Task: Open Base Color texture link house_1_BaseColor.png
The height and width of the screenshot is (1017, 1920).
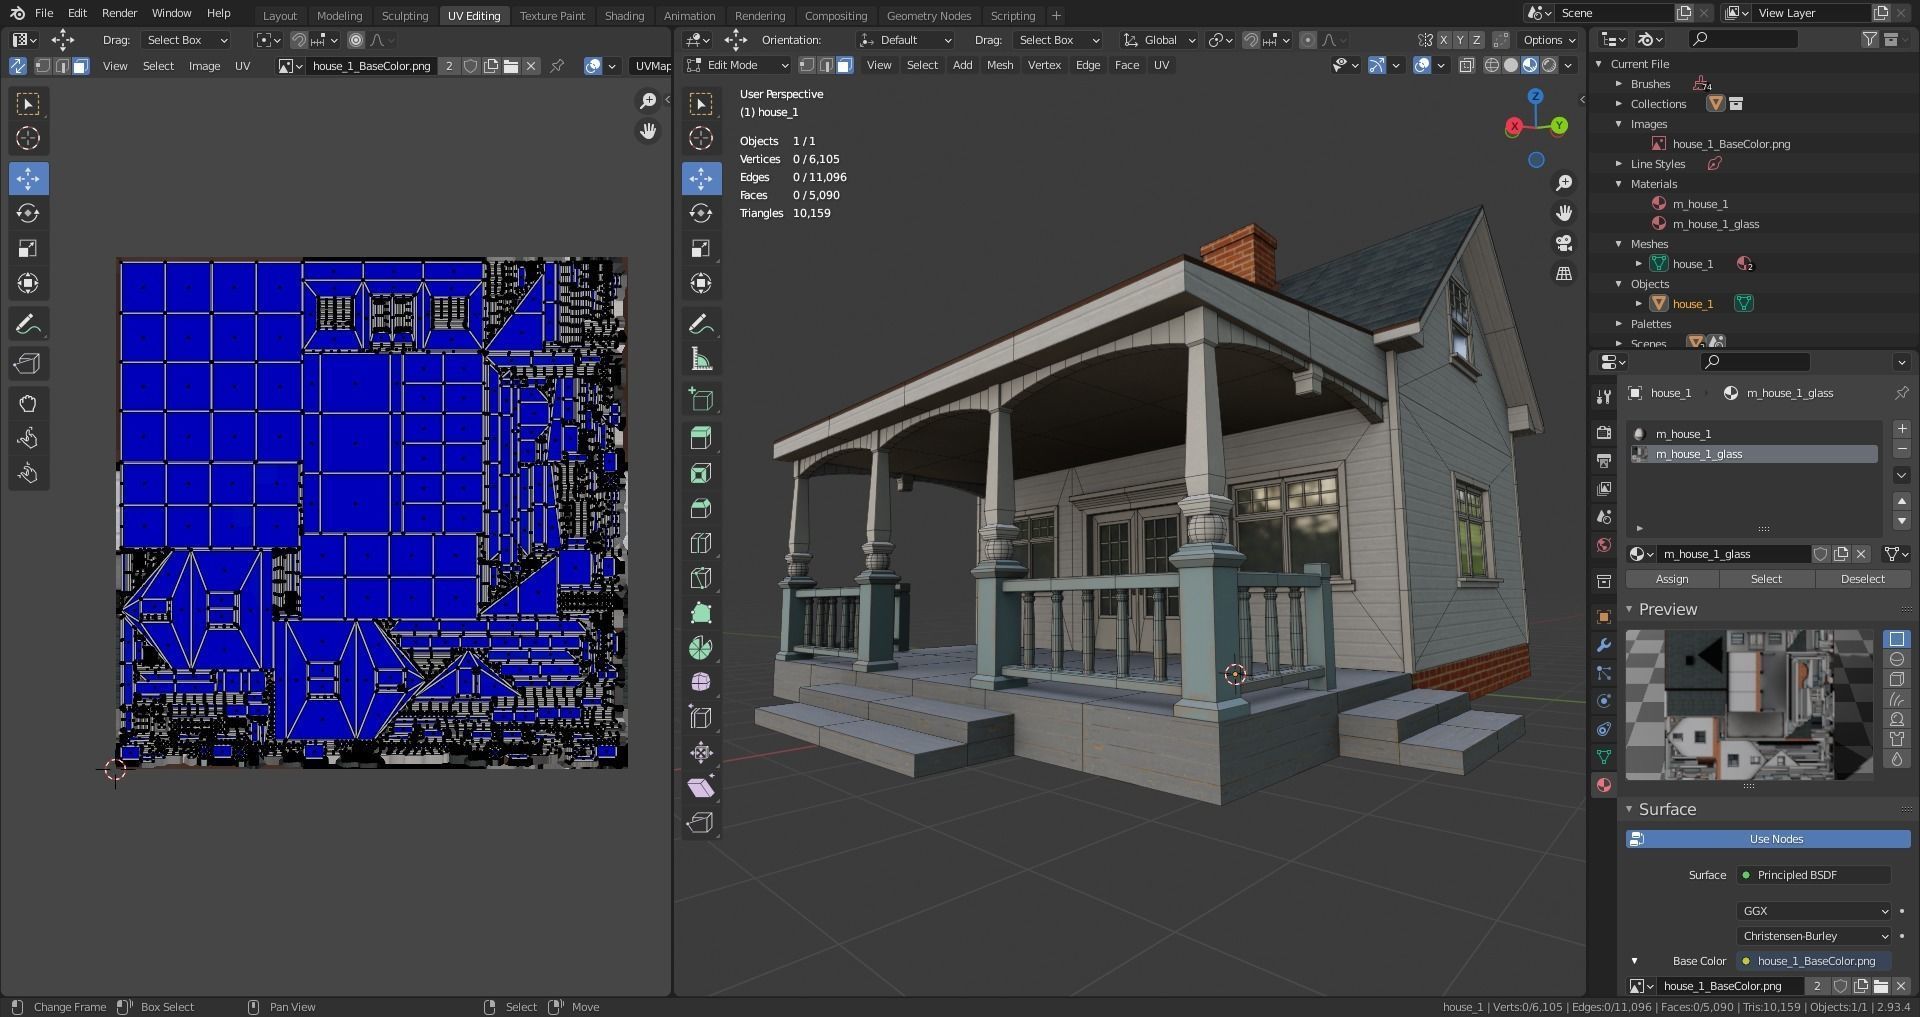Action: 1814,961
